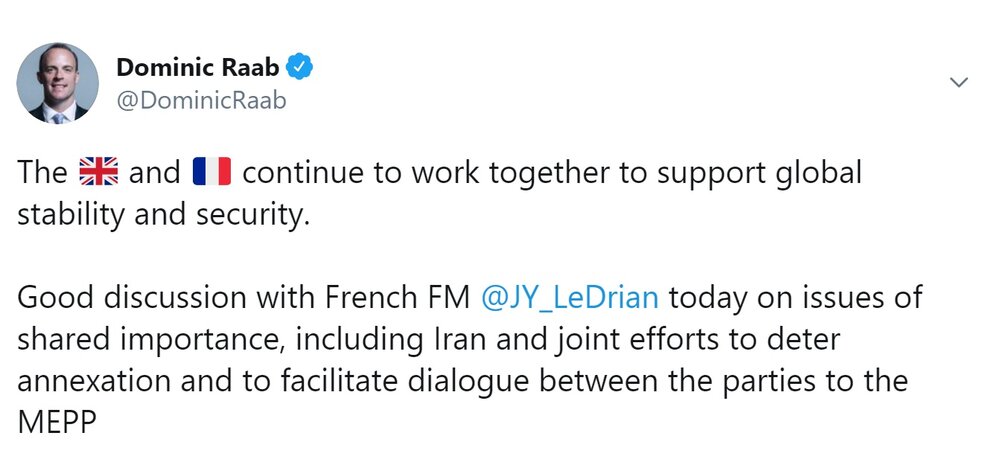Click the word annexation
This screenshot has width=1000, height=459.
pos(94,381)
